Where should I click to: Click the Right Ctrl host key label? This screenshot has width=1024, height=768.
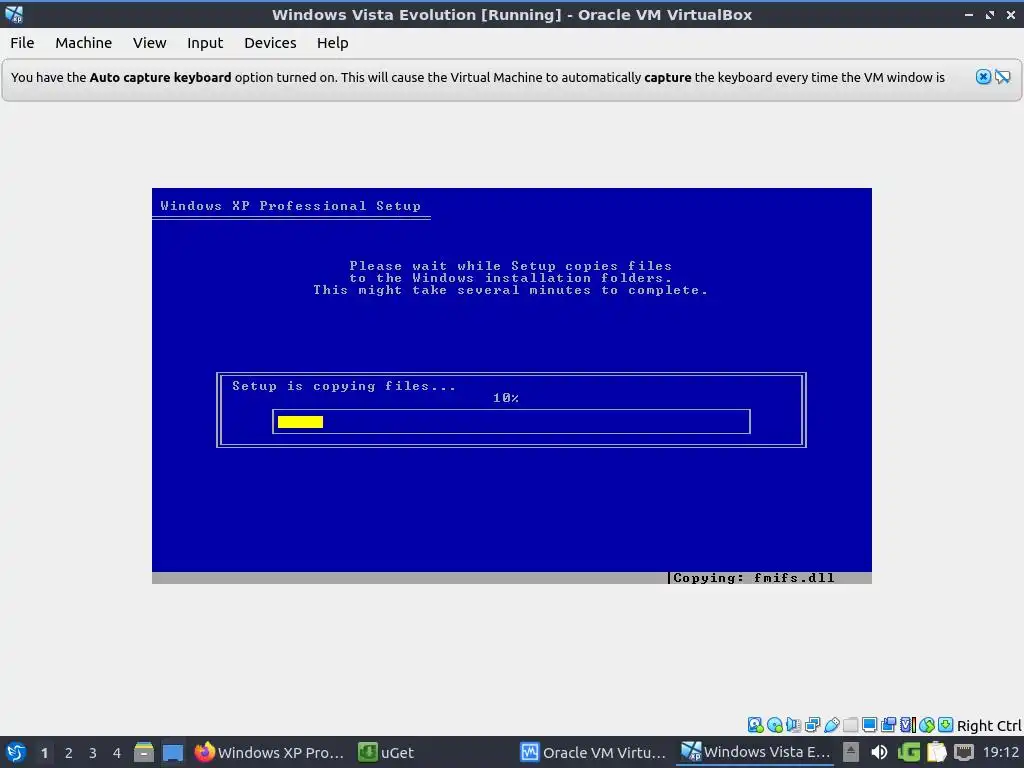[x=989, y=726]
